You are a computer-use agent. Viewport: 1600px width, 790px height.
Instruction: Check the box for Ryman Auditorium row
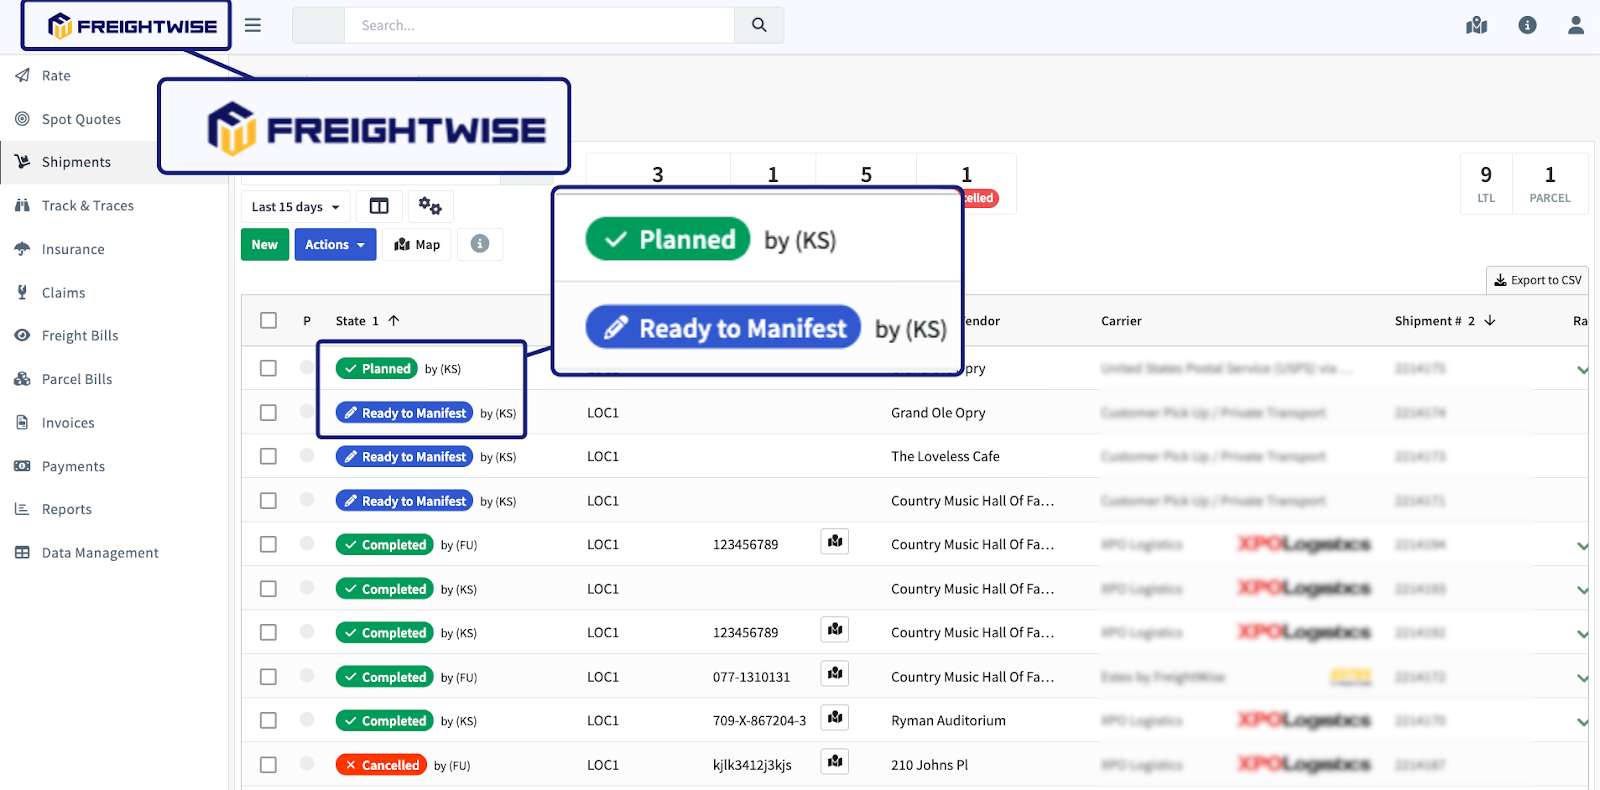(268, 720)
